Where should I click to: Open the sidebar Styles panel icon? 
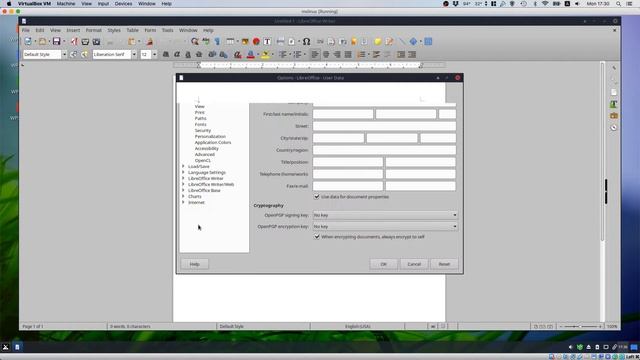pos(613,104)
